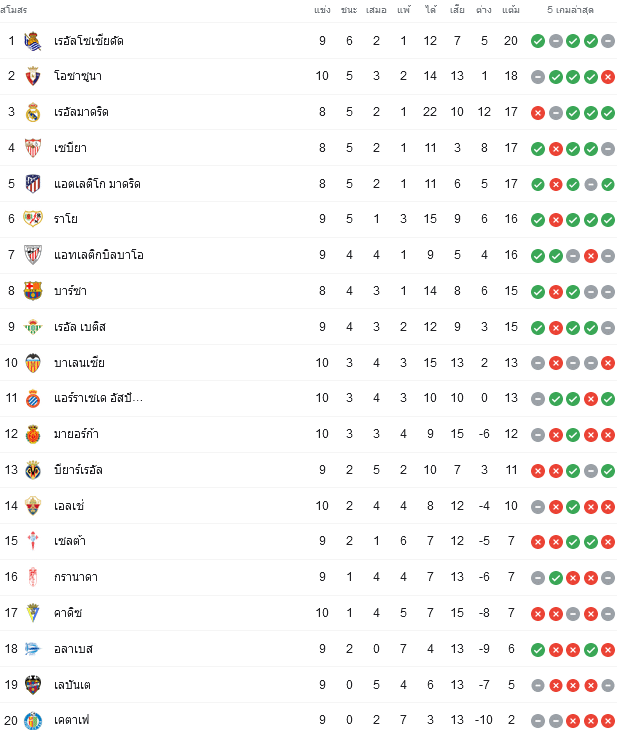Image resolution: width=619 pixels, height=730 pixels.
Task: Click Real Madrid's first red loss indicator
Action: coord(538,113)
